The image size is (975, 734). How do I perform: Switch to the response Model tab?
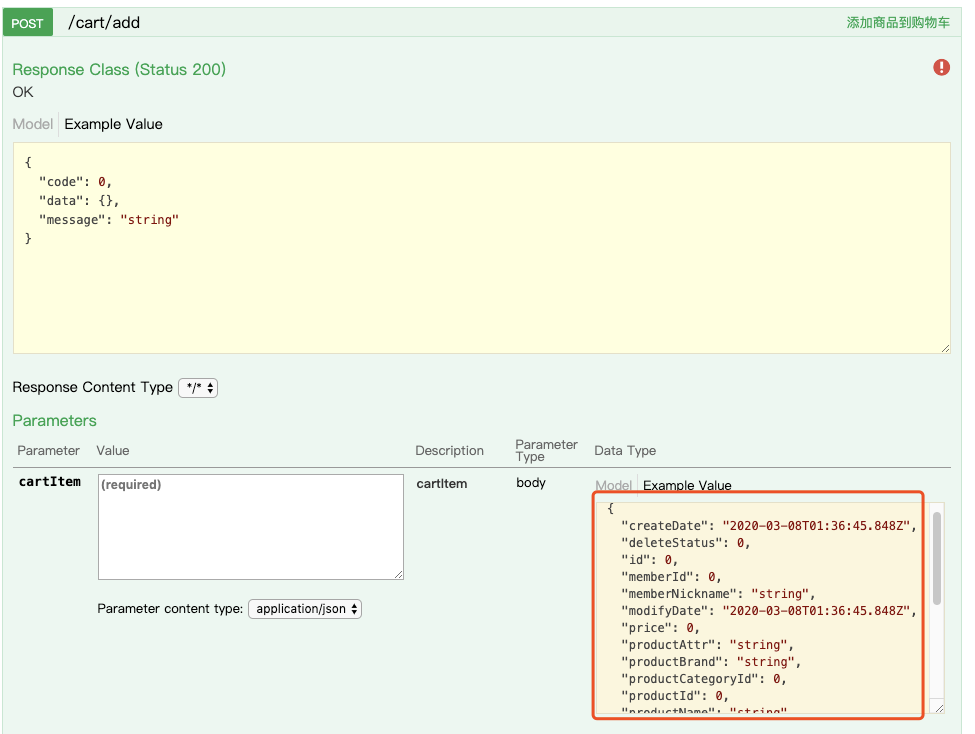[x=32, y=124]
